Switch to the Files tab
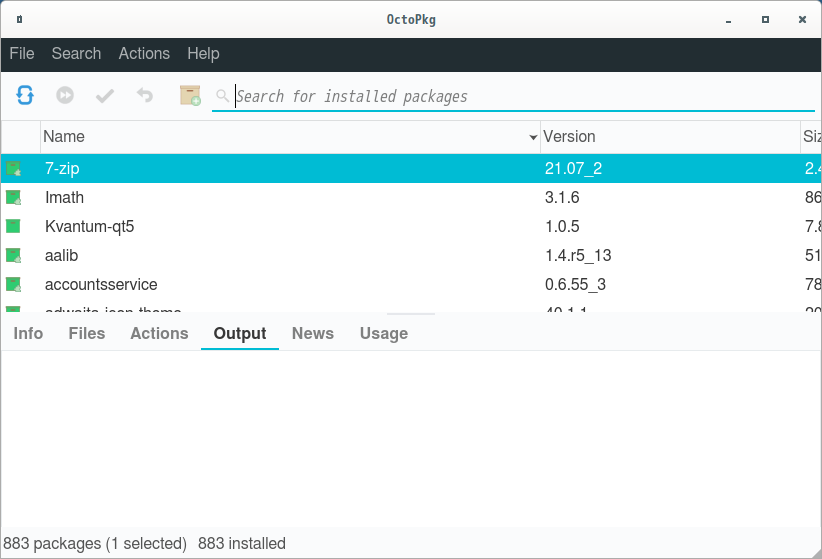 pyautogui.click(x=87, y=334)
